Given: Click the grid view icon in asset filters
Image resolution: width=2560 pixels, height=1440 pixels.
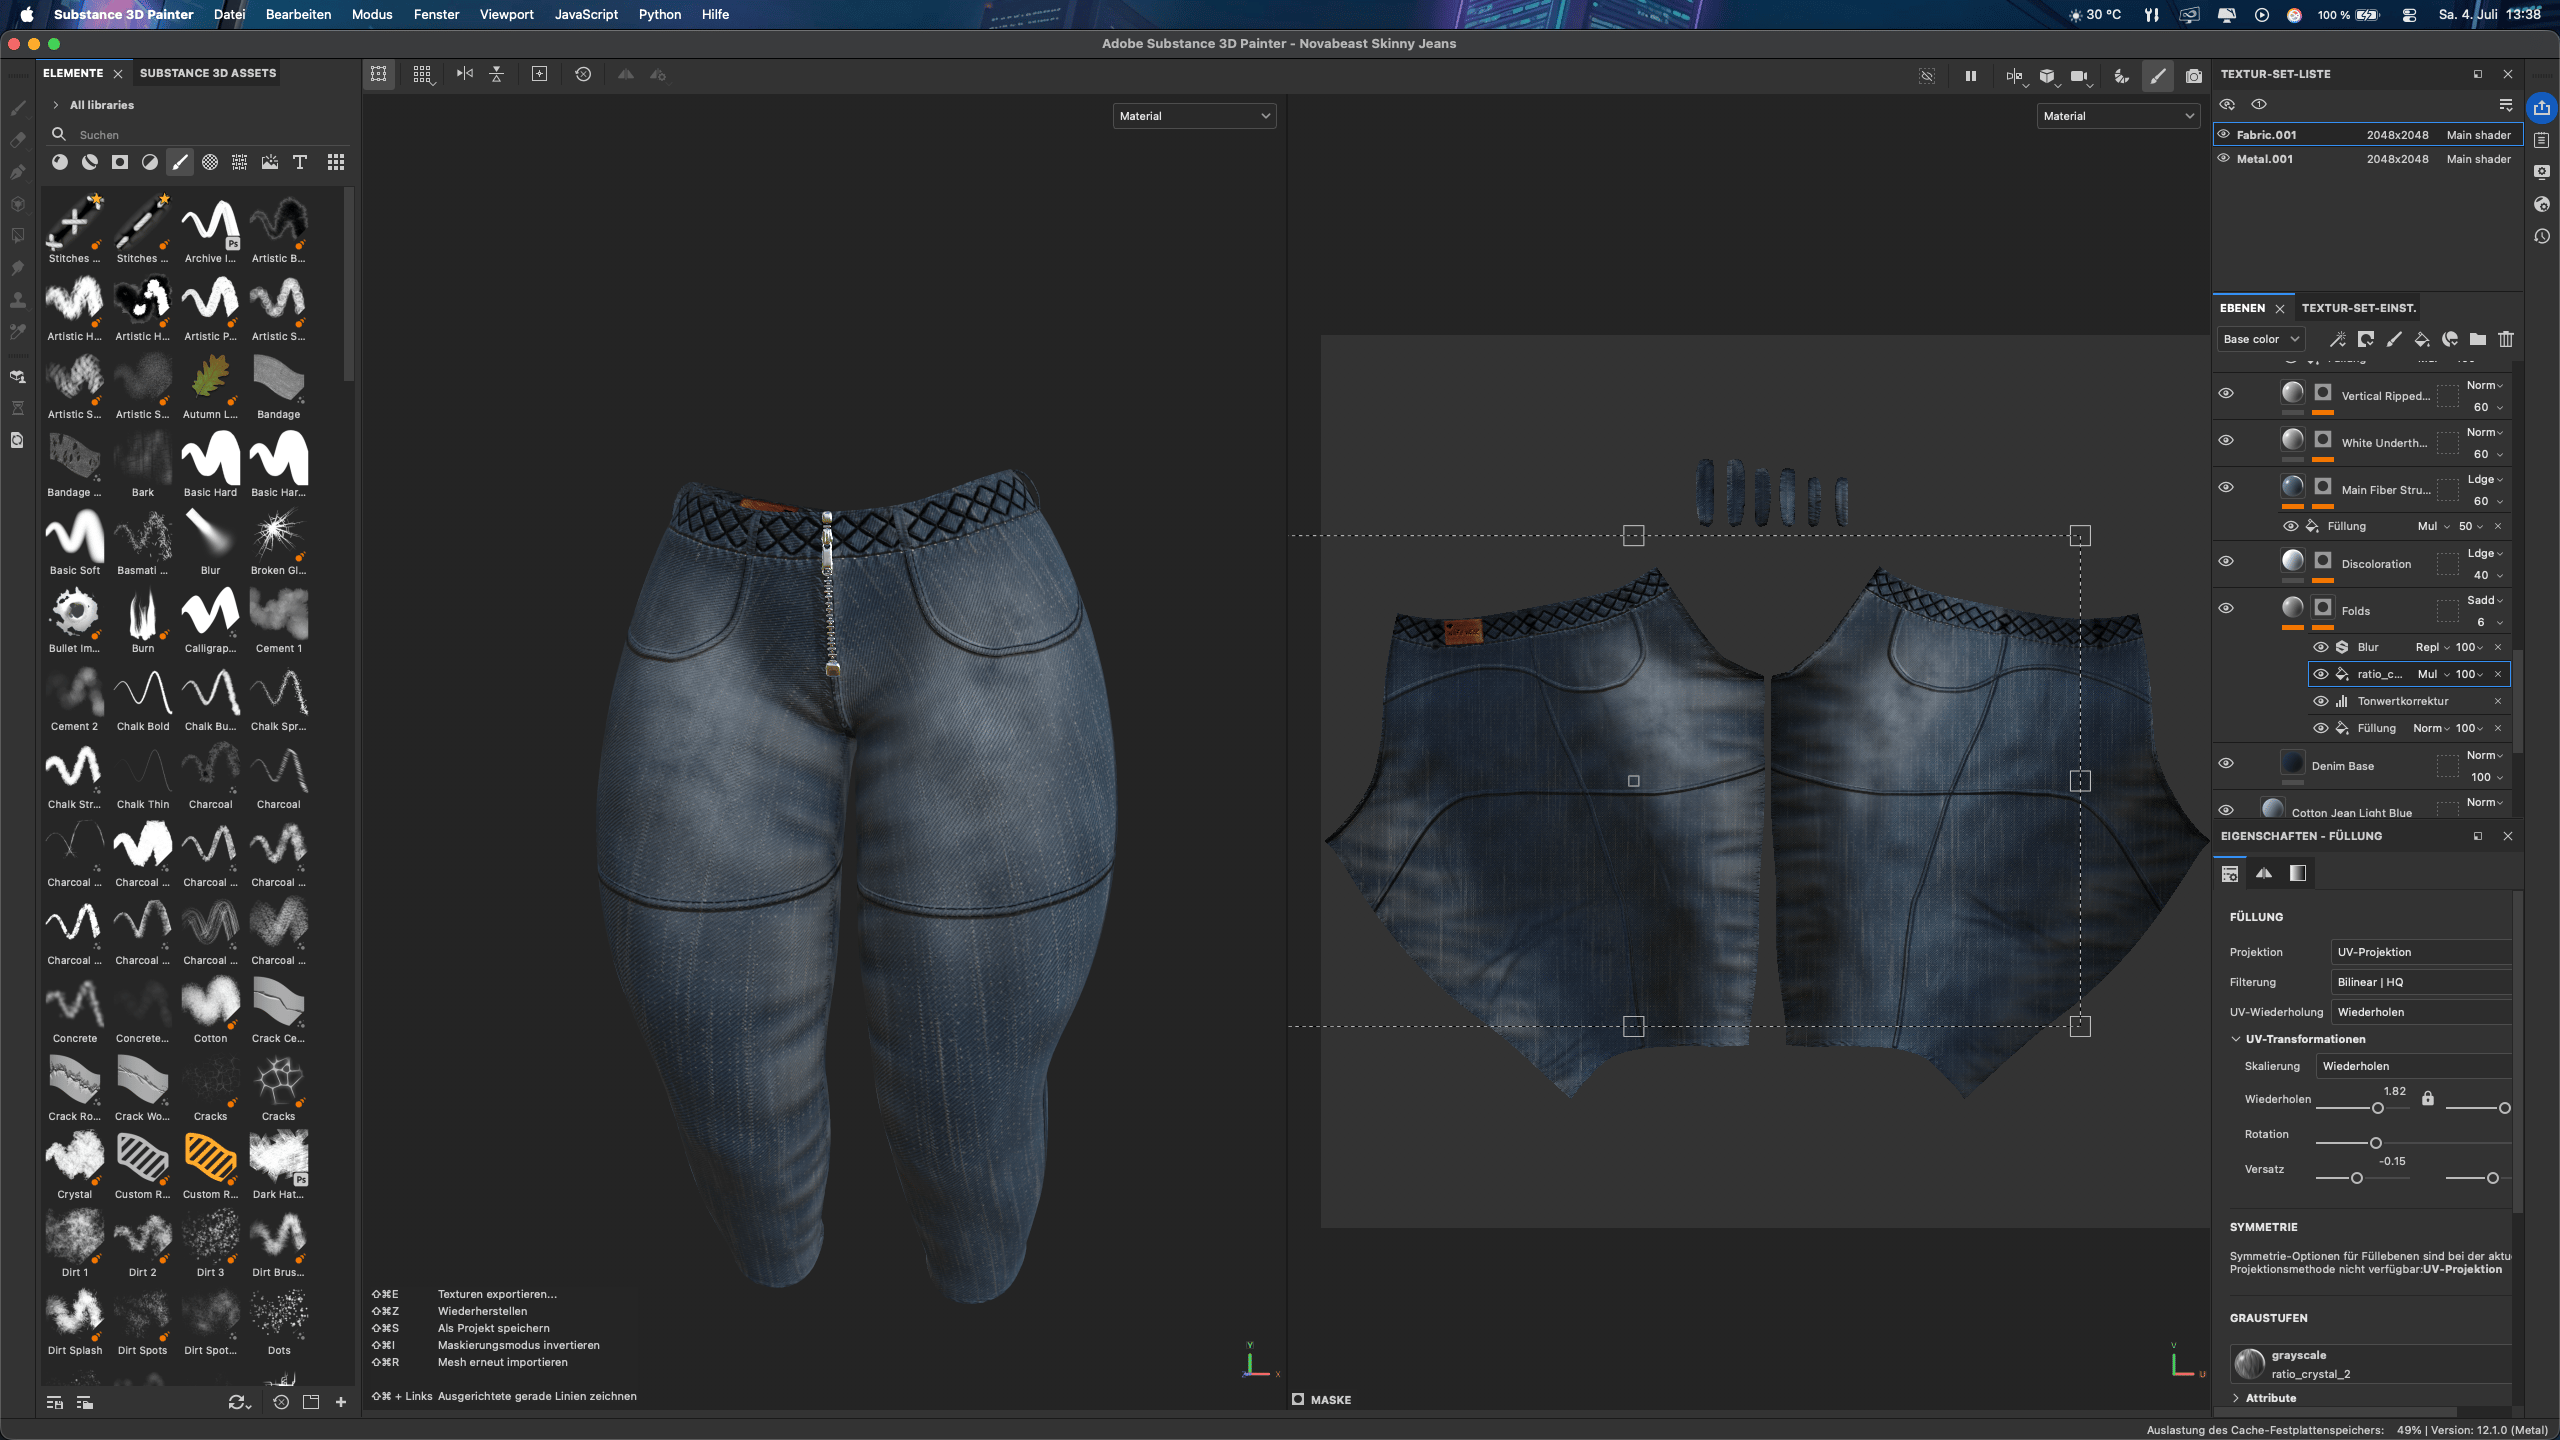Looking at the screenshot, I should click(x=336, y=162).
